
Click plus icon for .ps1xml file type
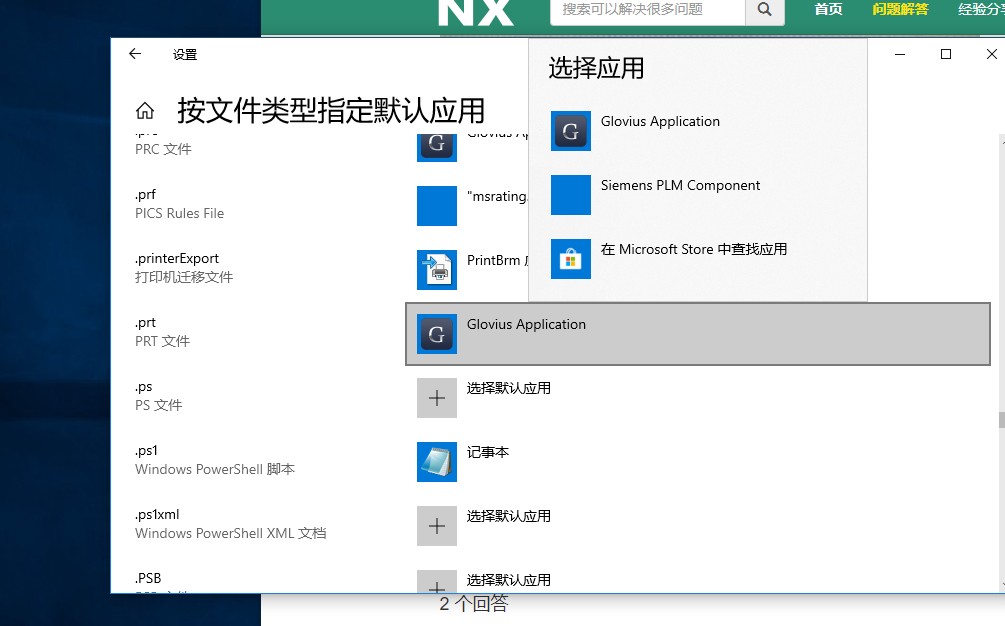(x=436, y=526)
